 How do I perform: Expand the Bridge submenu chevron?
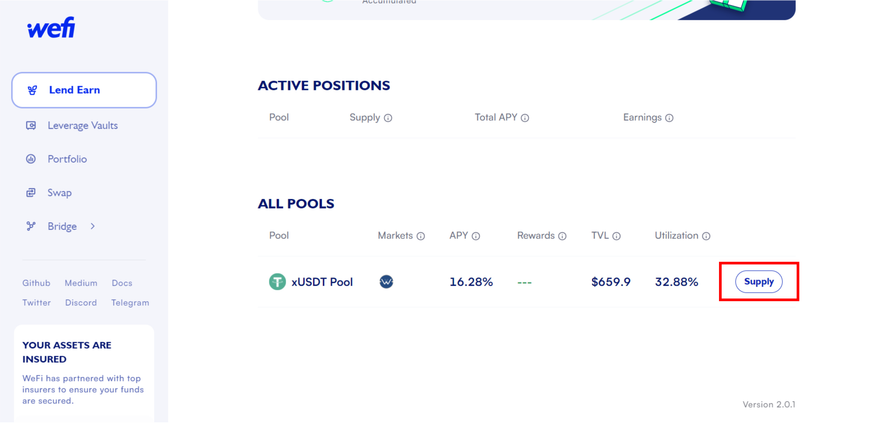tap(93, 227)
